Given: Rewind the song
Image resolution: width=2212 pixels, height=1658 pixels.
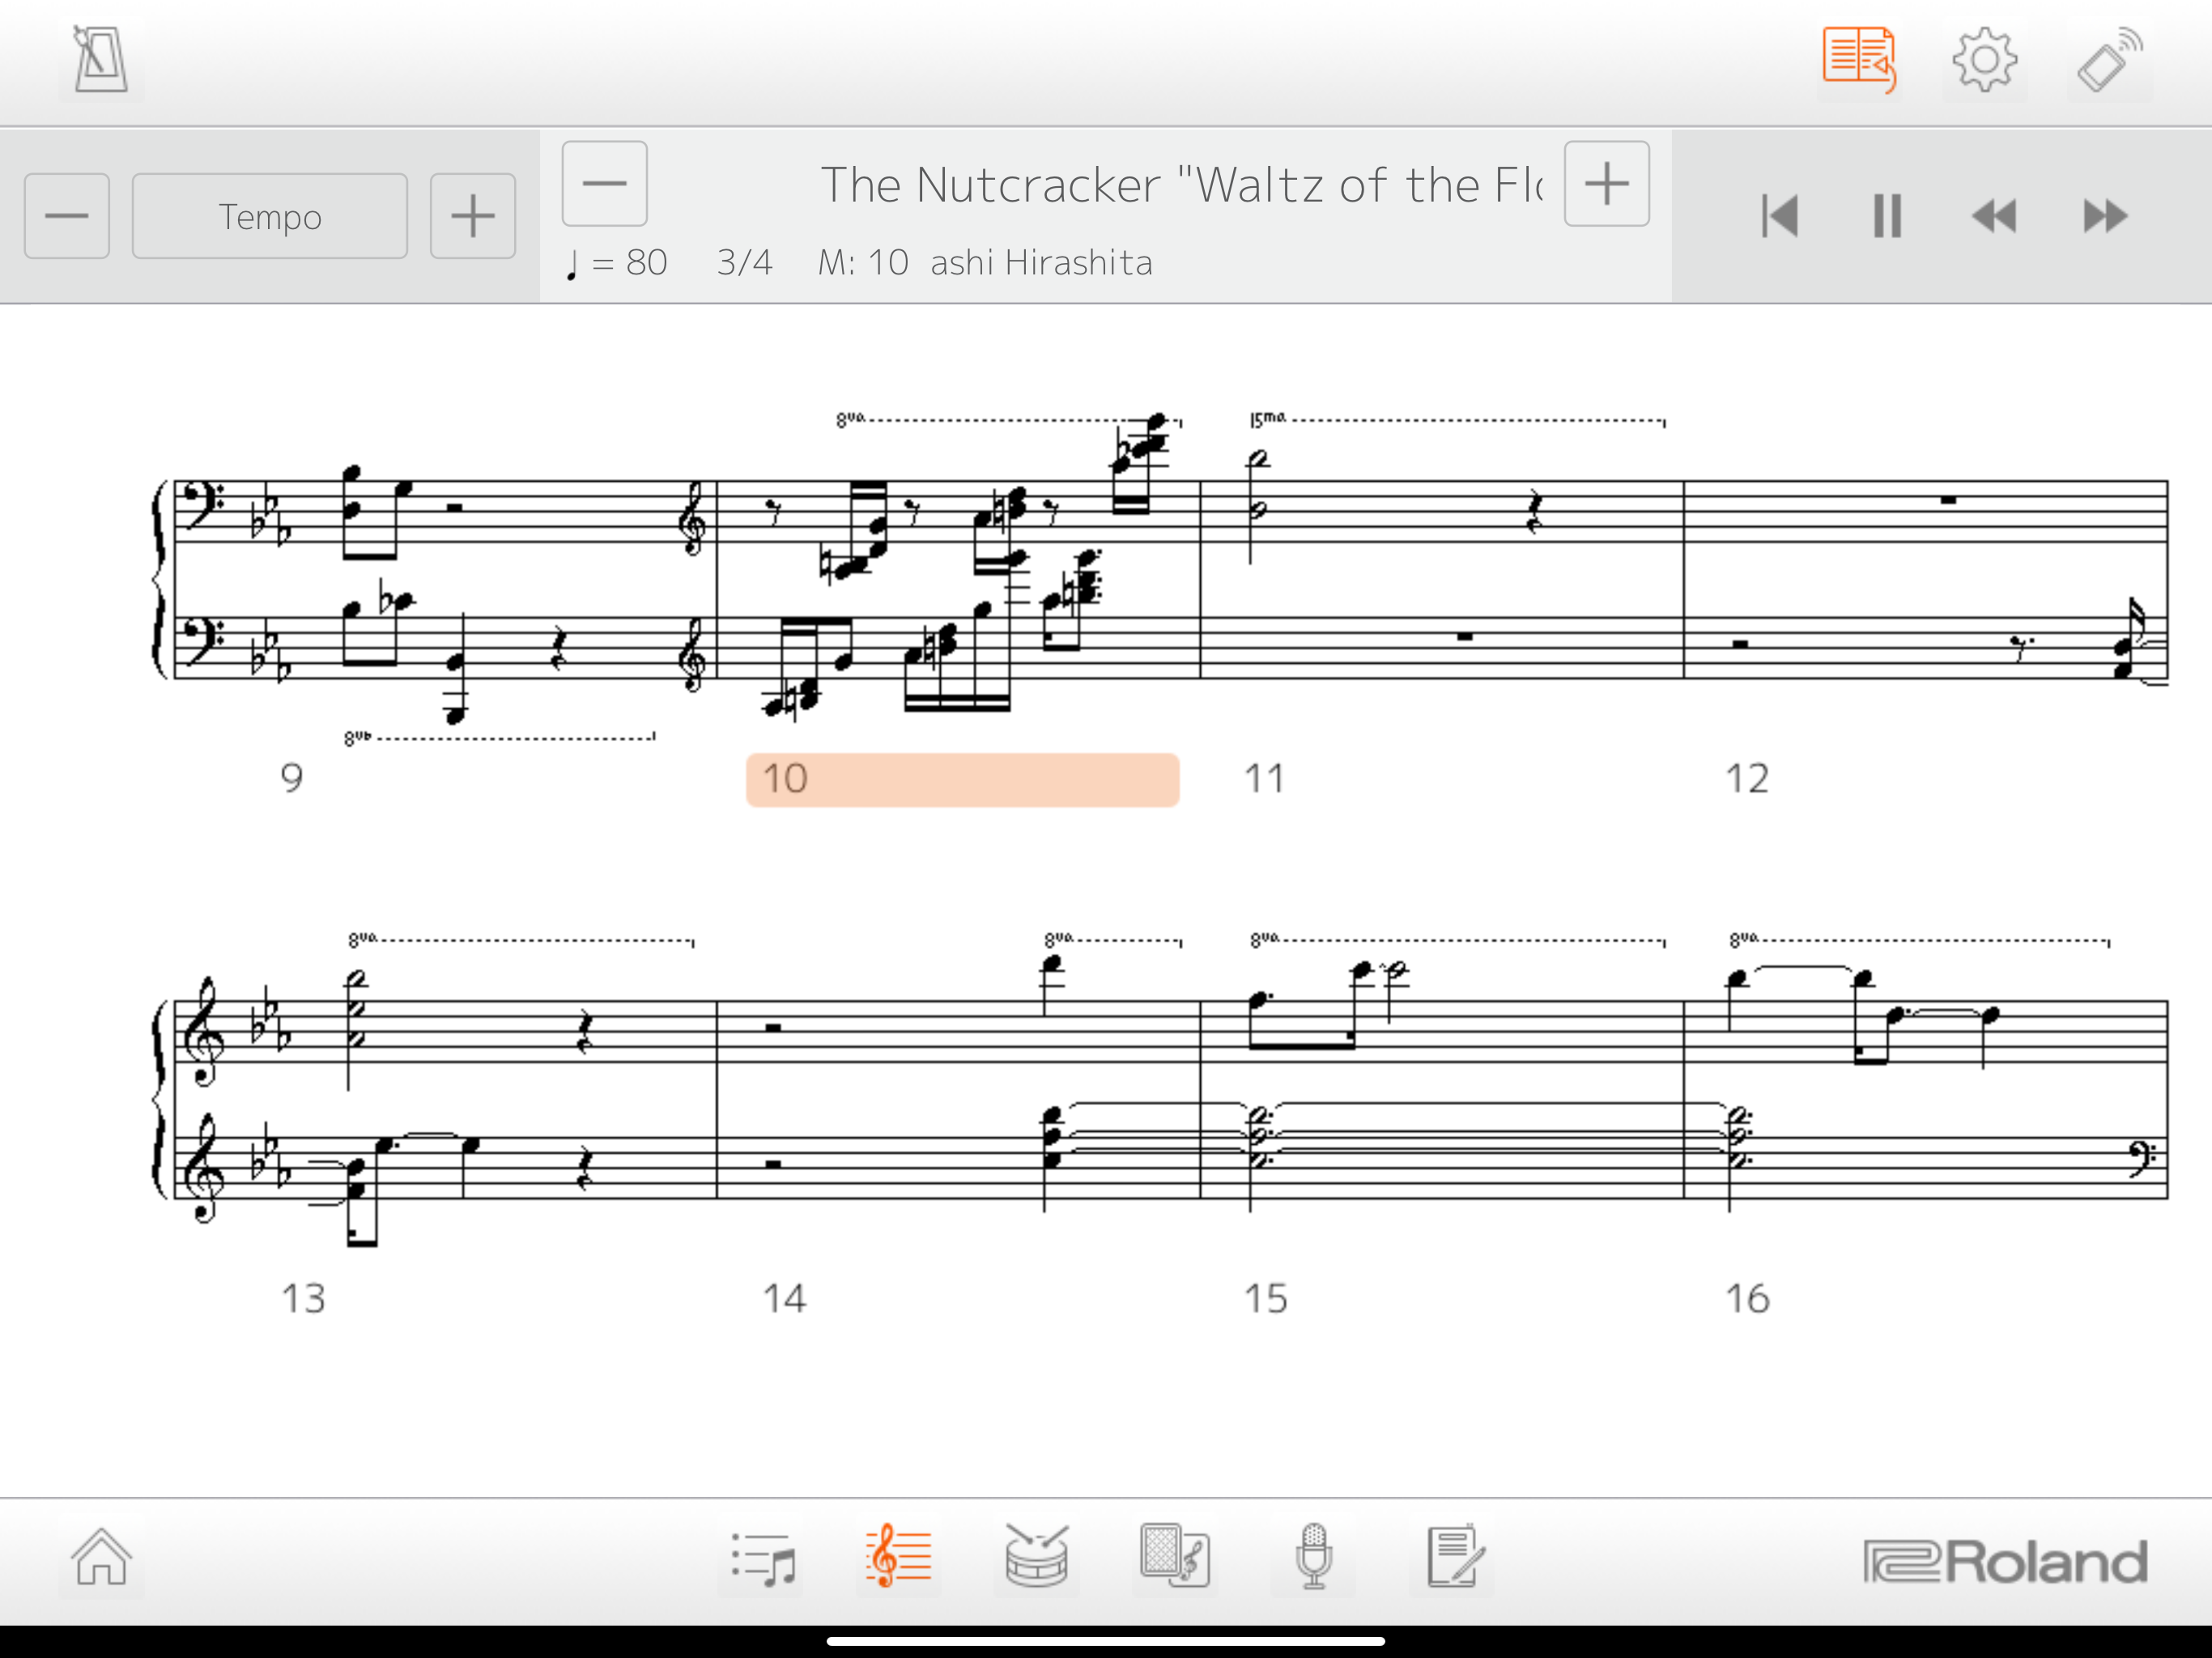Looking at the screenshot, I should [1995, 216].
